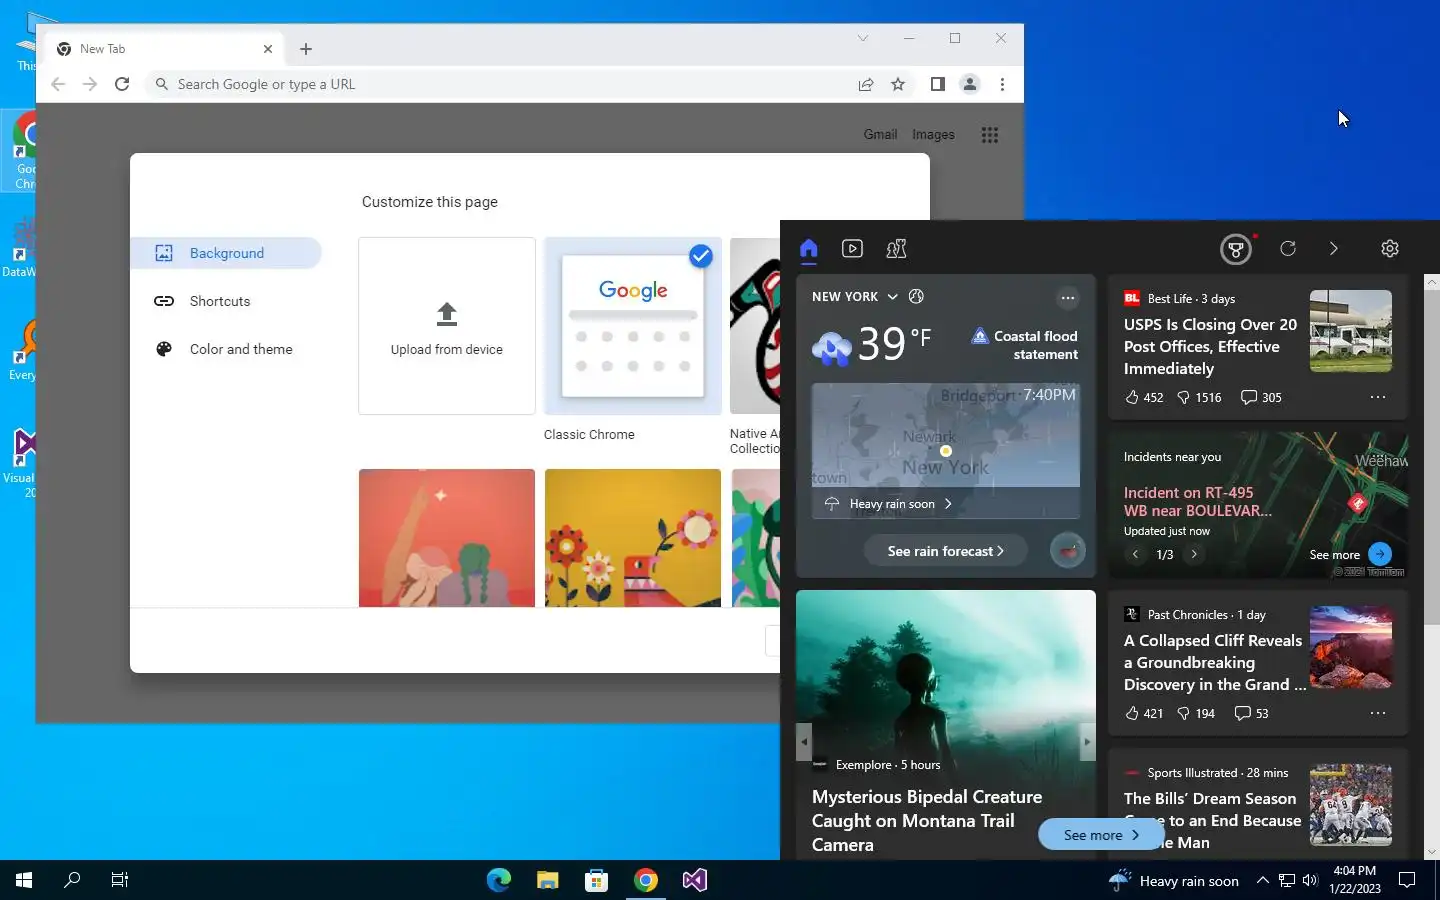Open more options for USPS article
Screen dimensions: 1440x900
[1378, 397]
